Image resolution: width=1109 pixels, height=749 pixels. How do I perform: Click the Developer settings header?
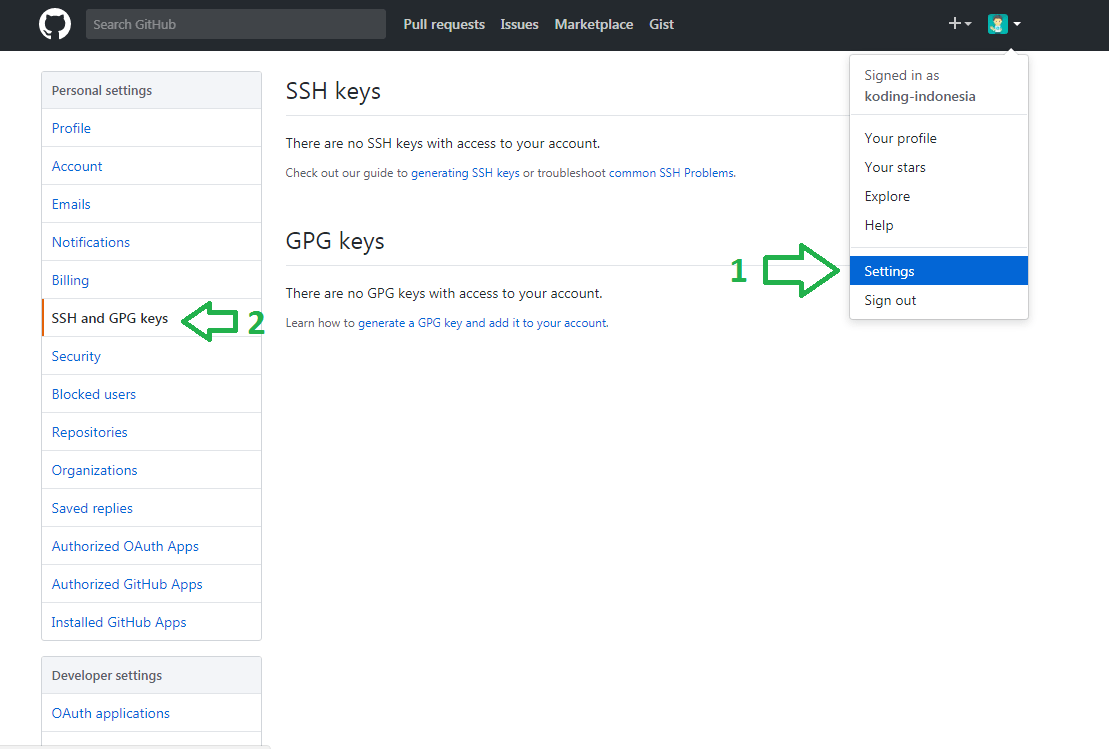tap(151, 675)
